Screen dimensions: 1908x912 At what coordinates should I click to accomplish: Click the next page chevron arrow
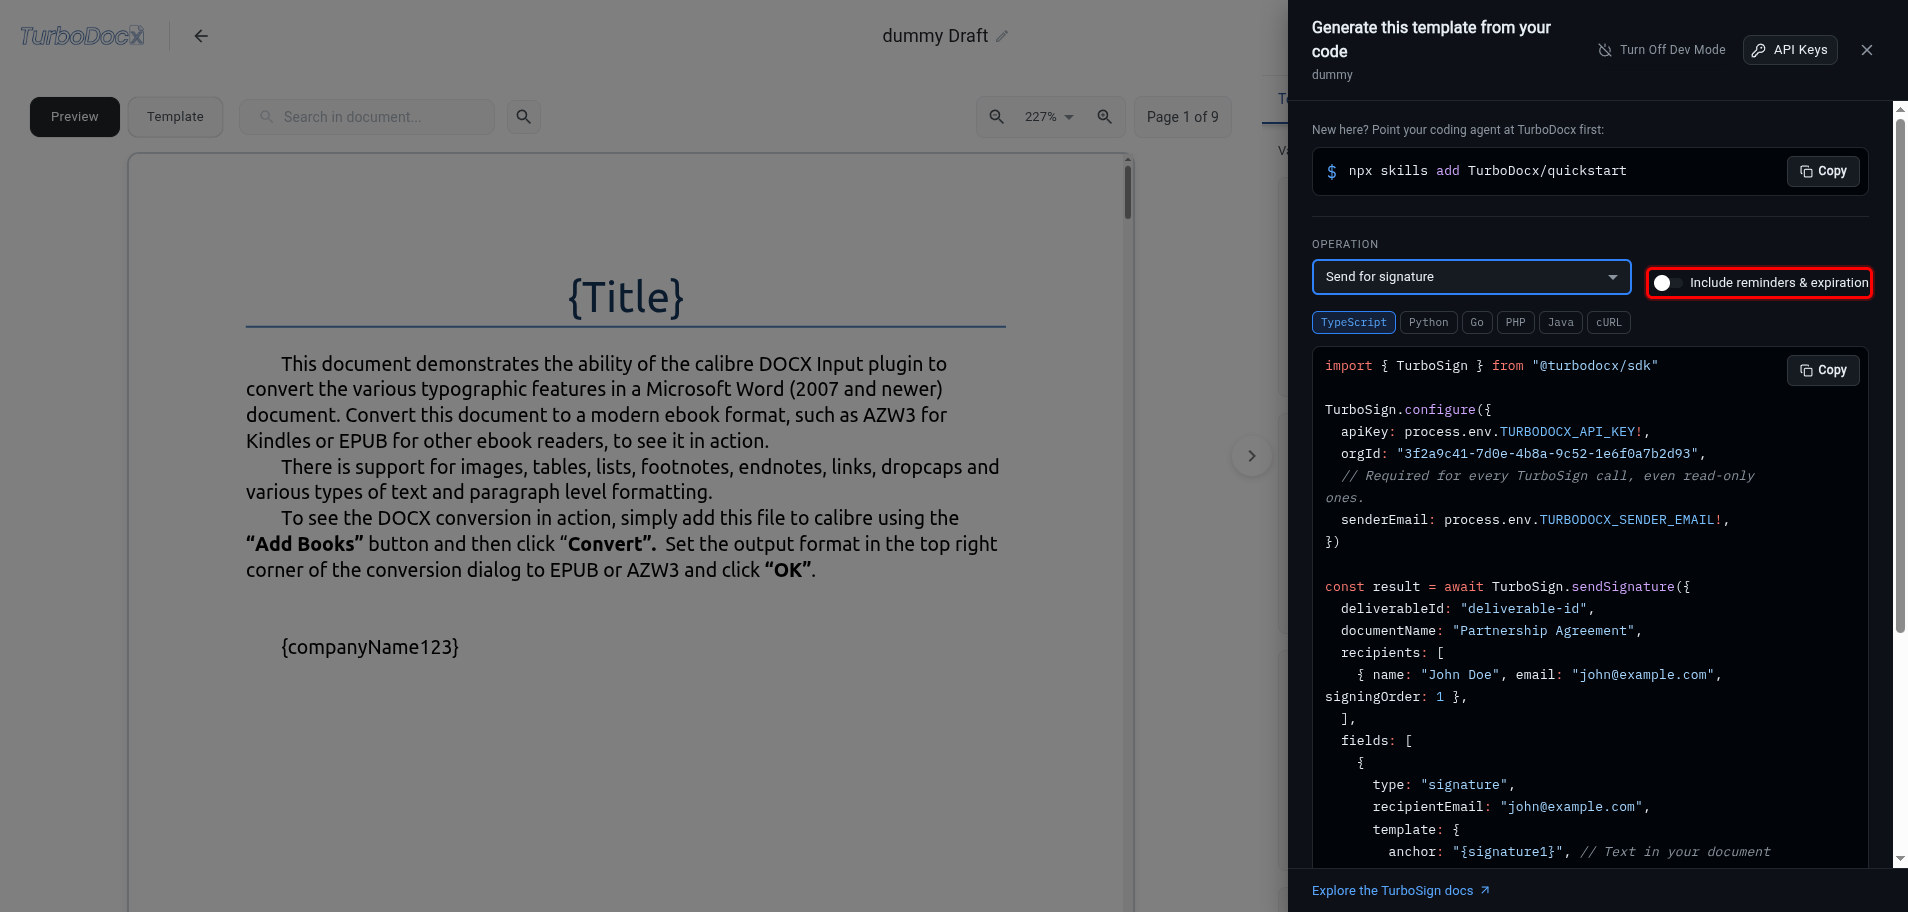pyautogui.click(x=1251, y=456)
